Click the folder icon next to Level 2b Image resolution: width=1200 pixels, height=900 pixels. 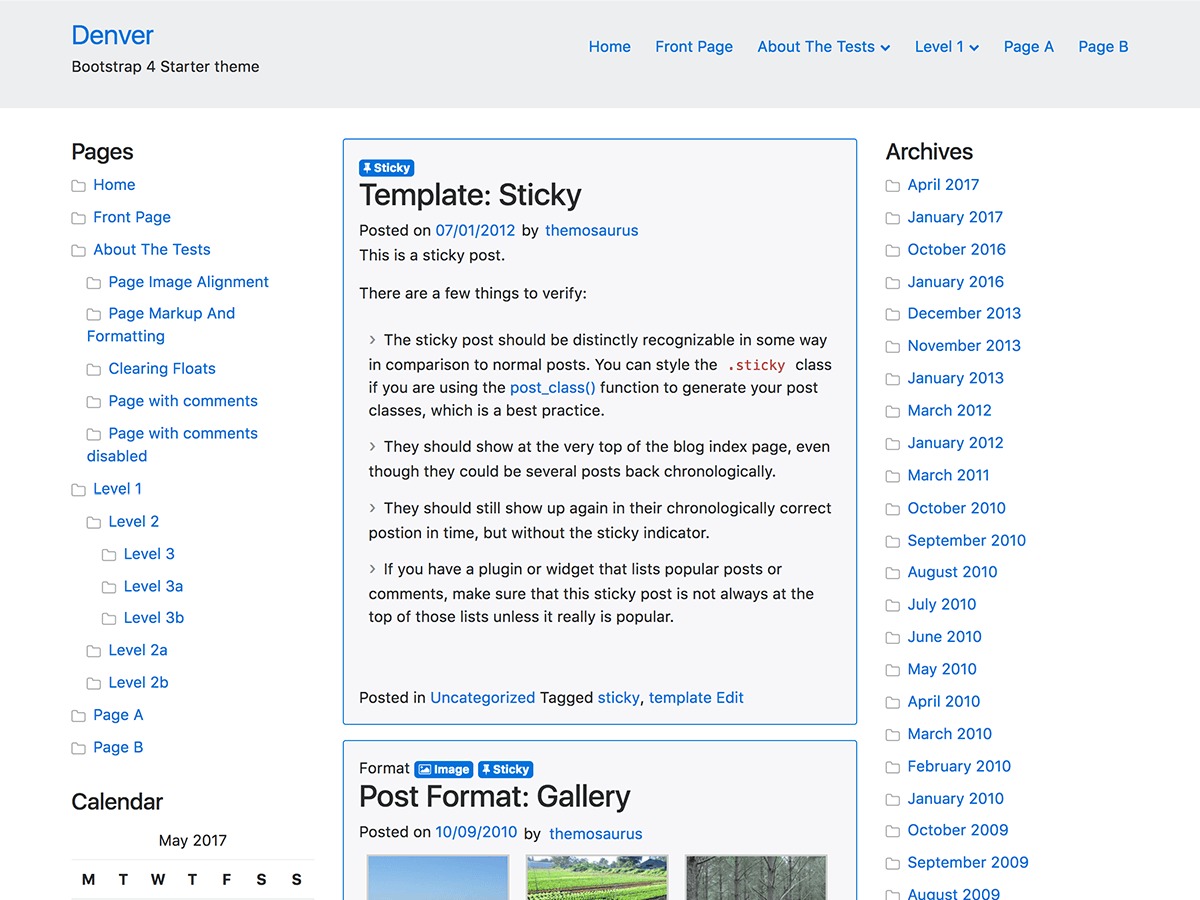[94, 683]
